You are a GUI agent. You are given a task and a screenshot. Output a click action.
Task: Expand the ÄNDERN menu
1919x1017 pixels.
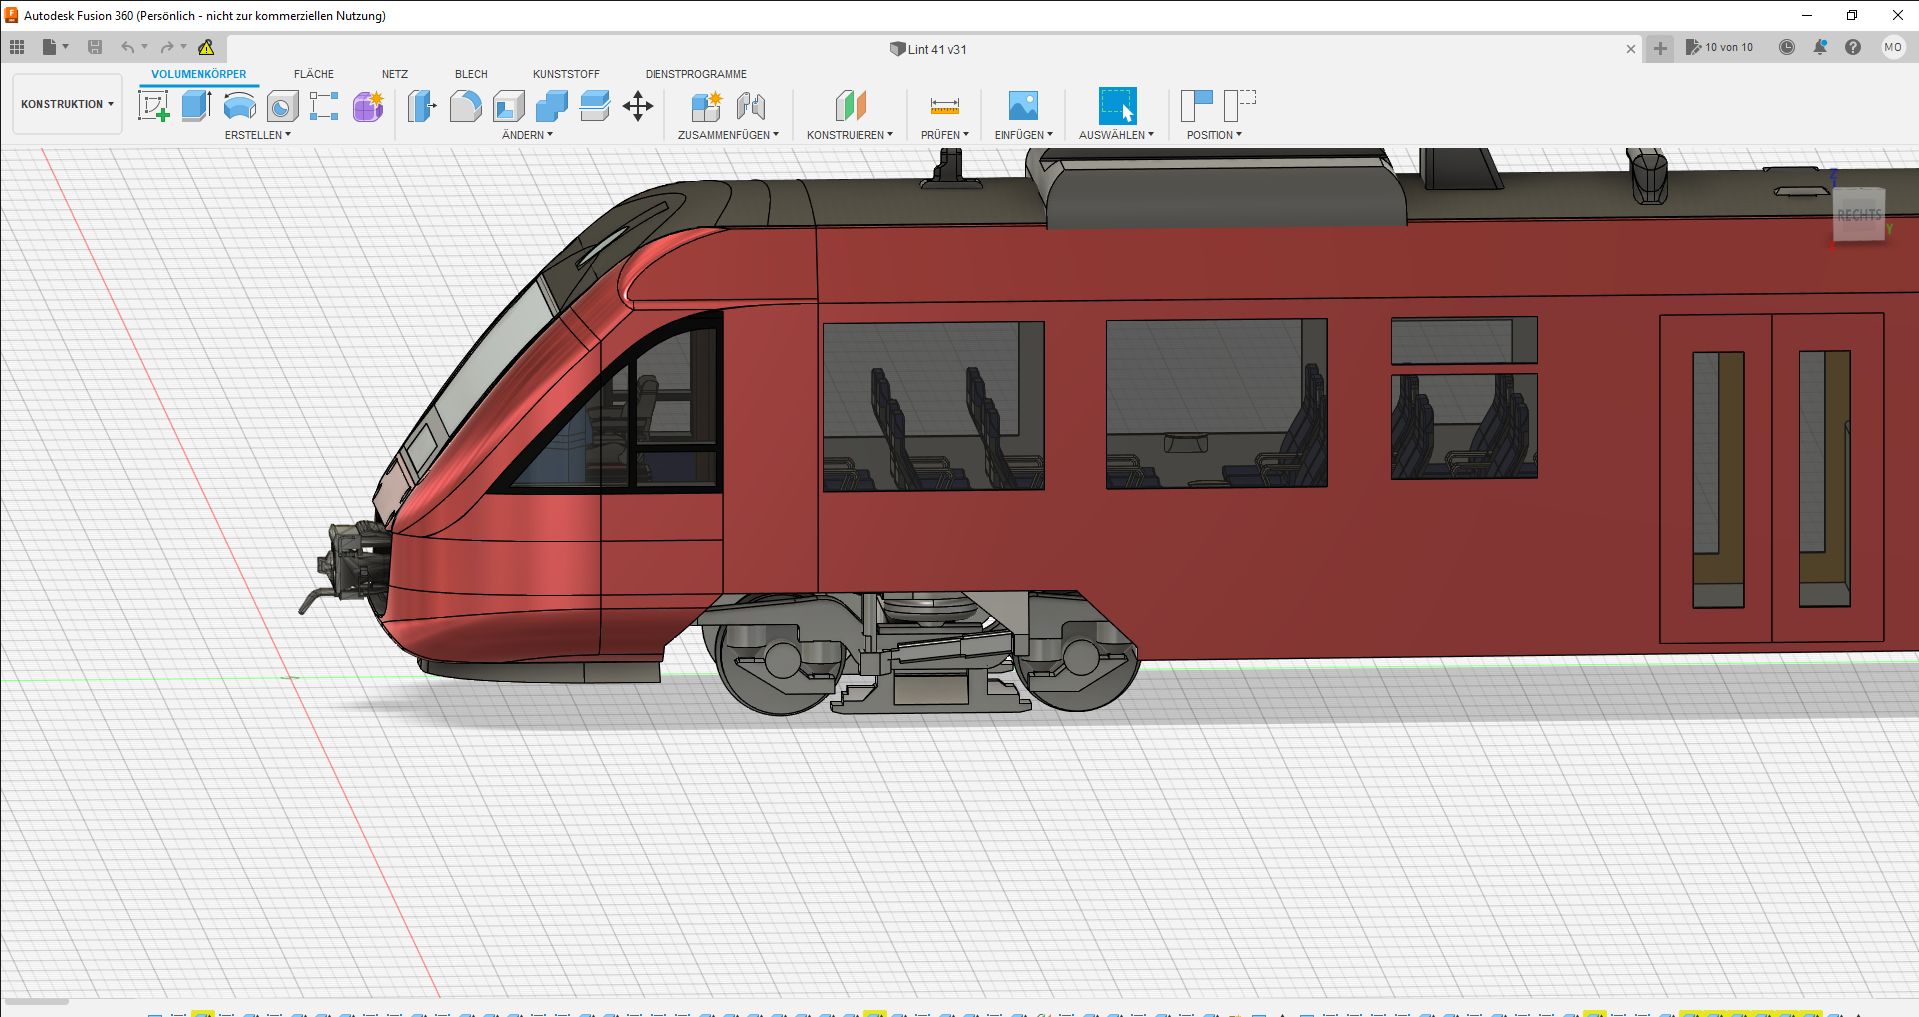pyautogui.click(x=527, y=135)
